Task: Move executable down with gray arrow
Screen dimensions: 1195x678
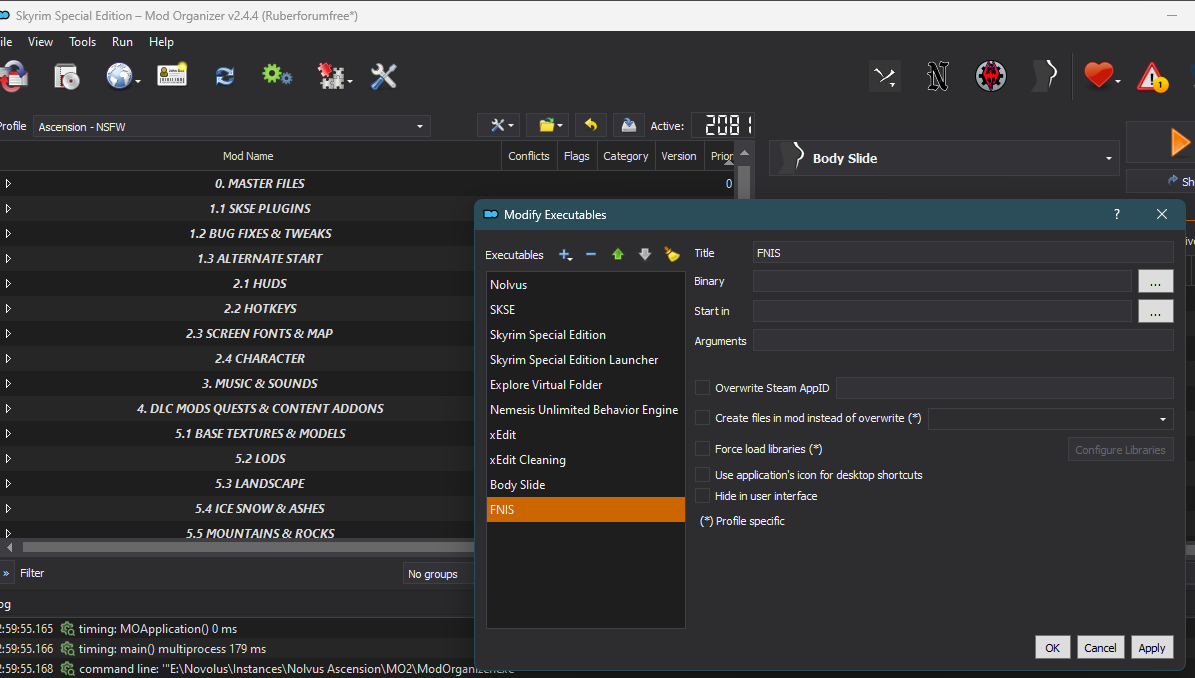Action: [645, 254]
